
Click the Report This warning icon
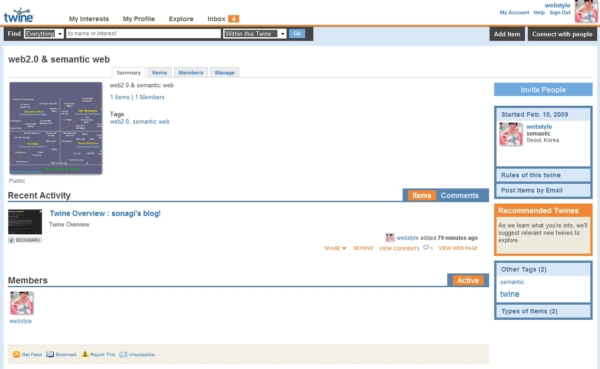point(85,354)
